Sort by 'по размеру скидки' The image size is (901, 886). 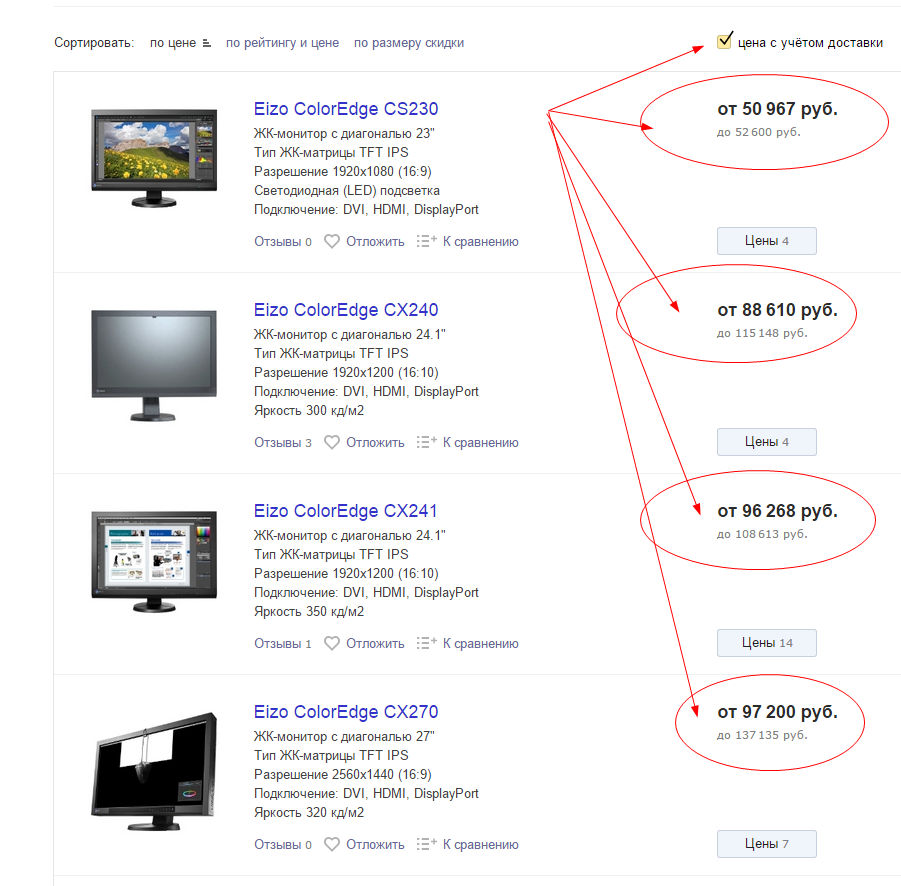click(409, 43)
